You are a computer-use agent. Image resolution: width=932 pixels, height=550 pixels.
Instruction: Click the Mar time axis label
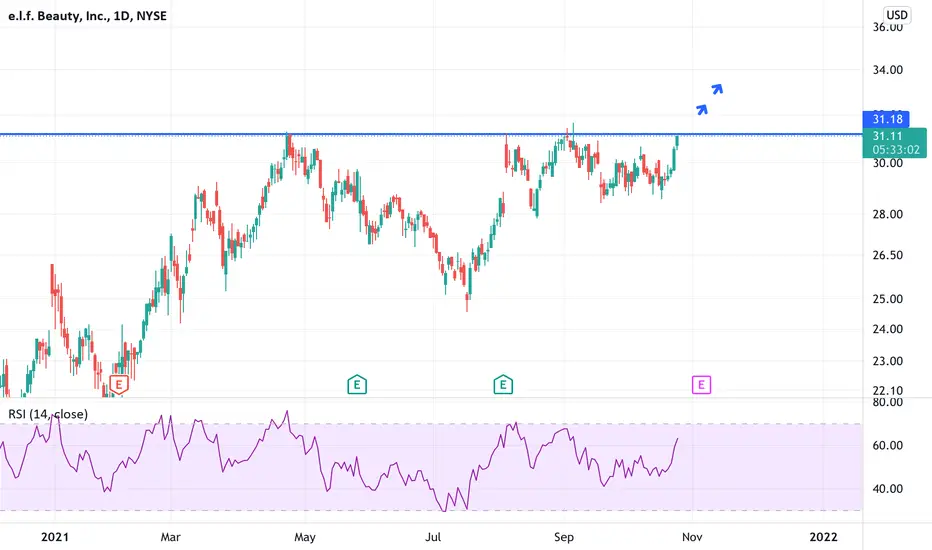(x=171, y=537)
